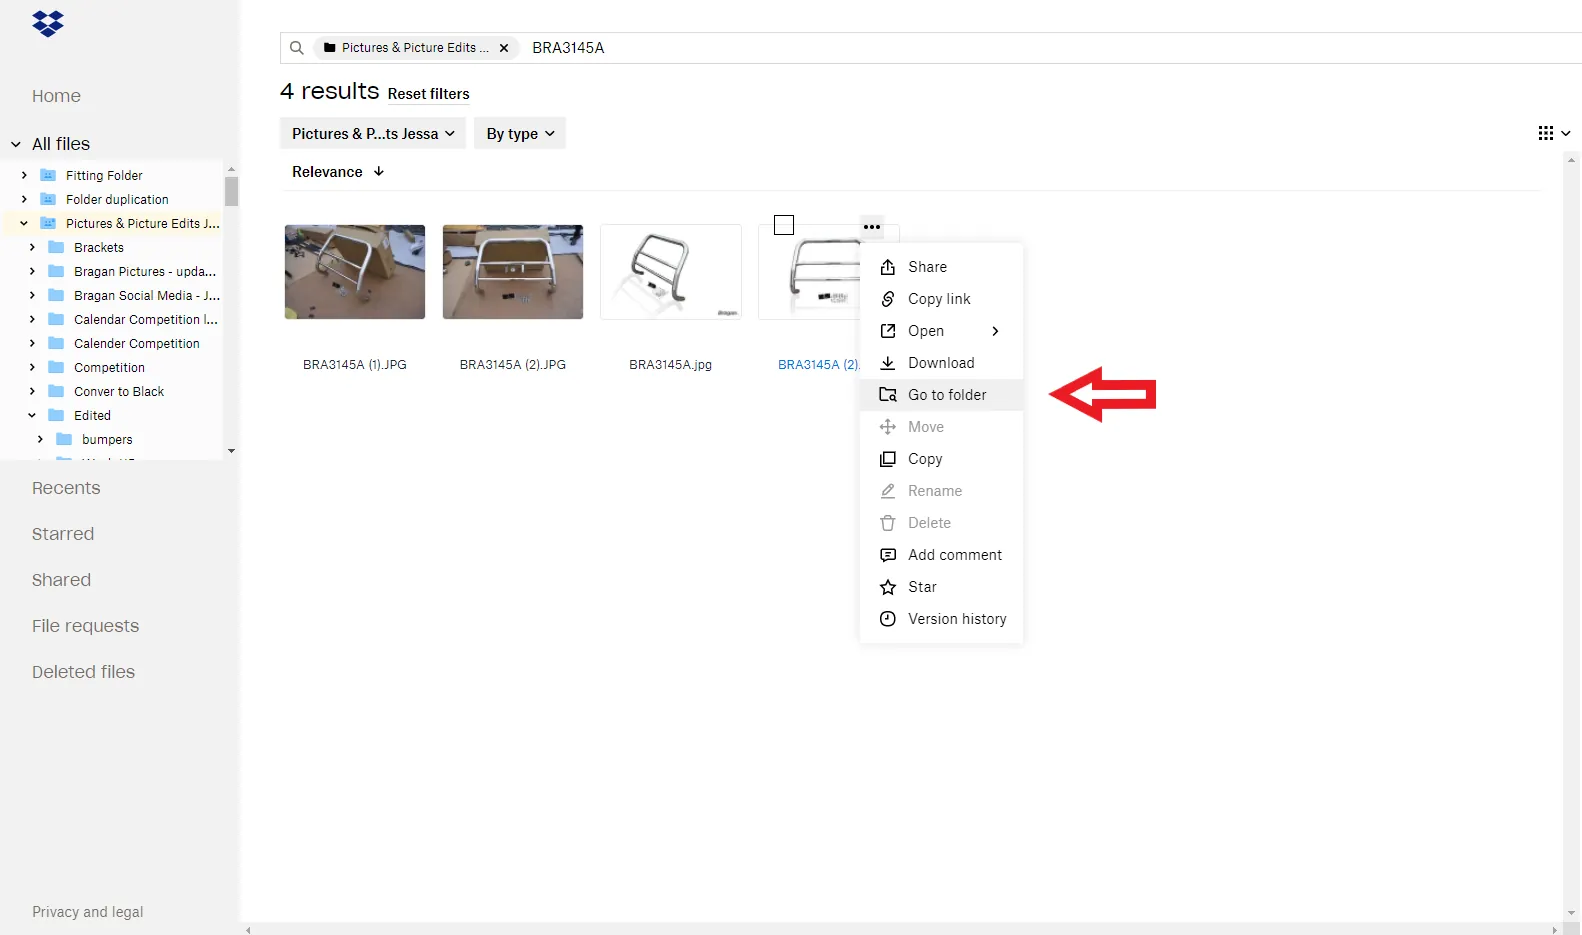Open Recents in the sidebar
Image resolution: width=1582 pixels, height=935 pixels.
click(66, 488)
